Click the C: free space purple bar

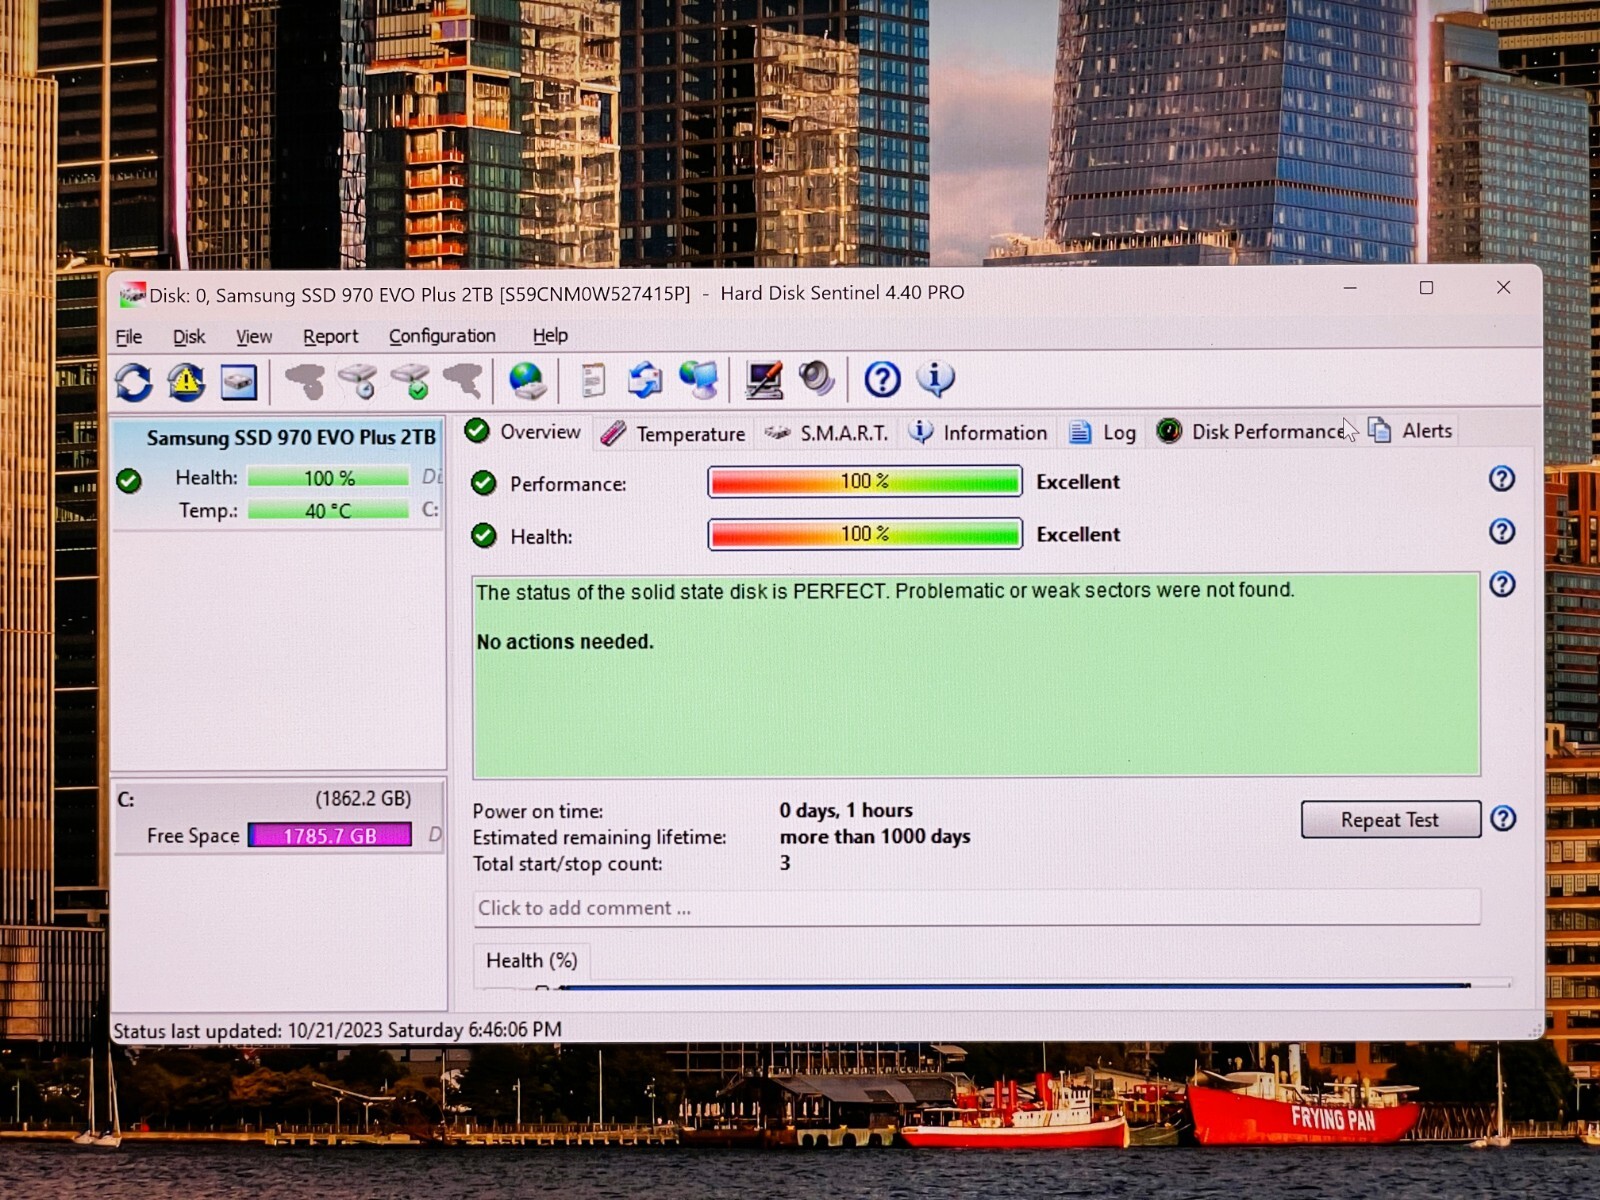330,836
